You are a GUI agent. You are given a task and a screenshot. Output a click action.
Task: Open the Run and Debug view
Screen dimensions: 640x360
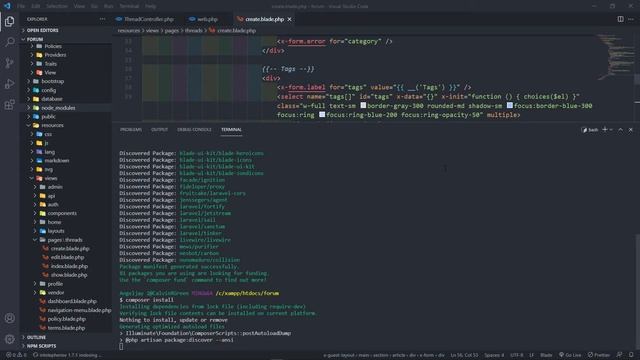tap(10, 84)
